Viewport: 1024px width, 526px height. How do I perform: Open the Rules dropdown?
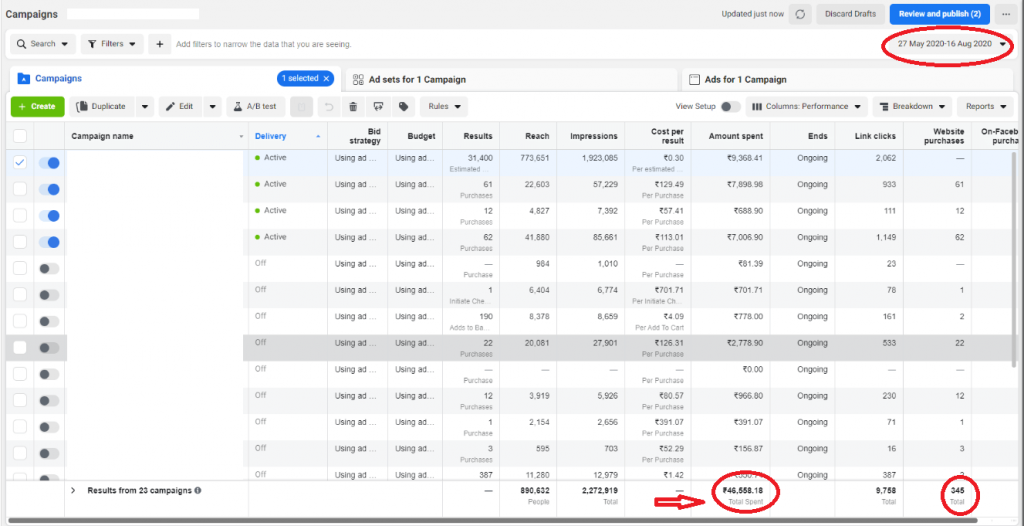click(444, 107)
